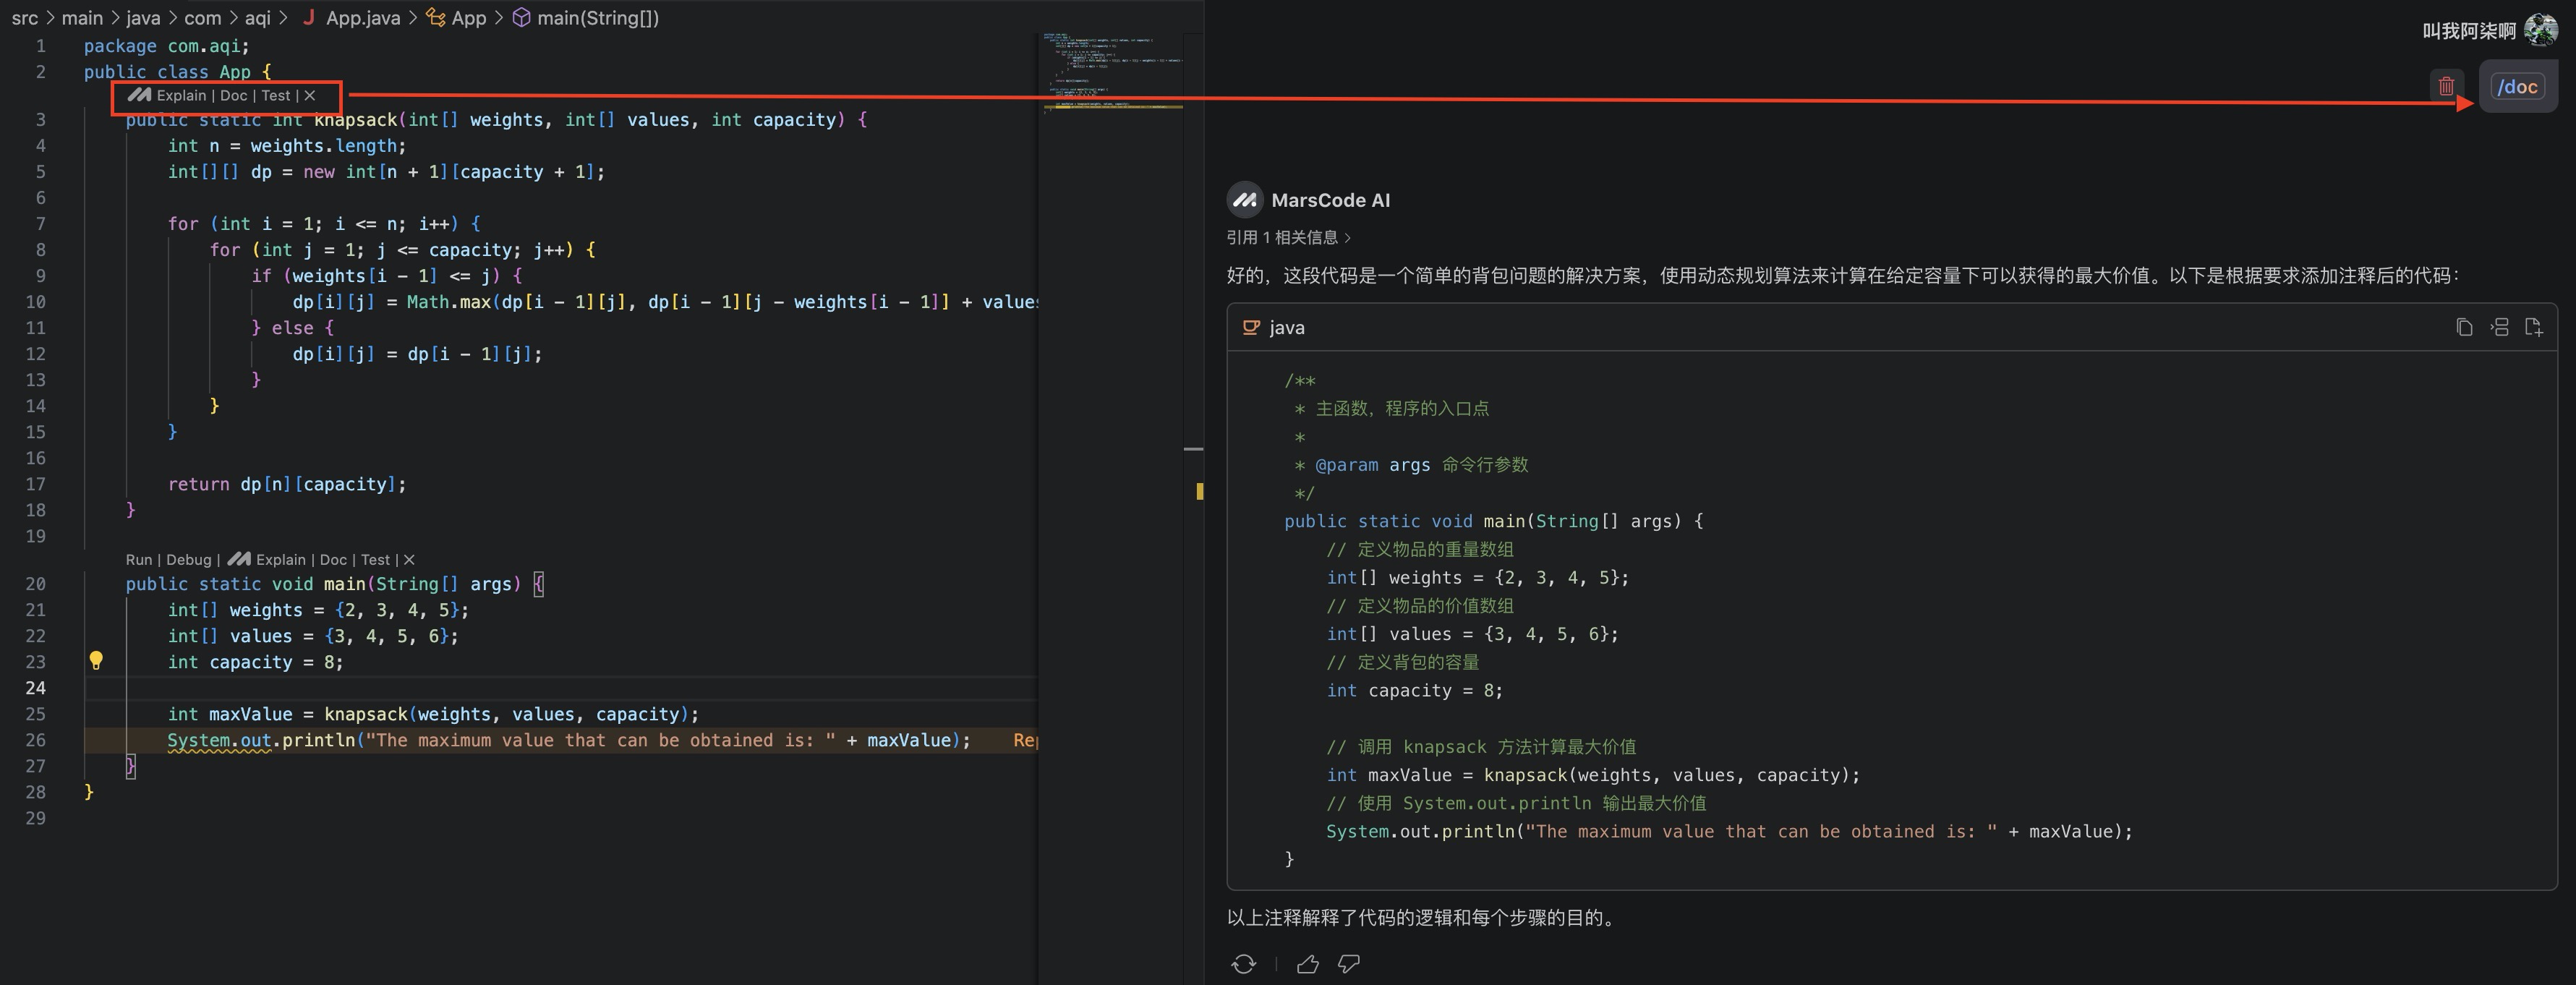Insert code at cursor icon
Screen dimensions: 2576x985
(2499, 327)
